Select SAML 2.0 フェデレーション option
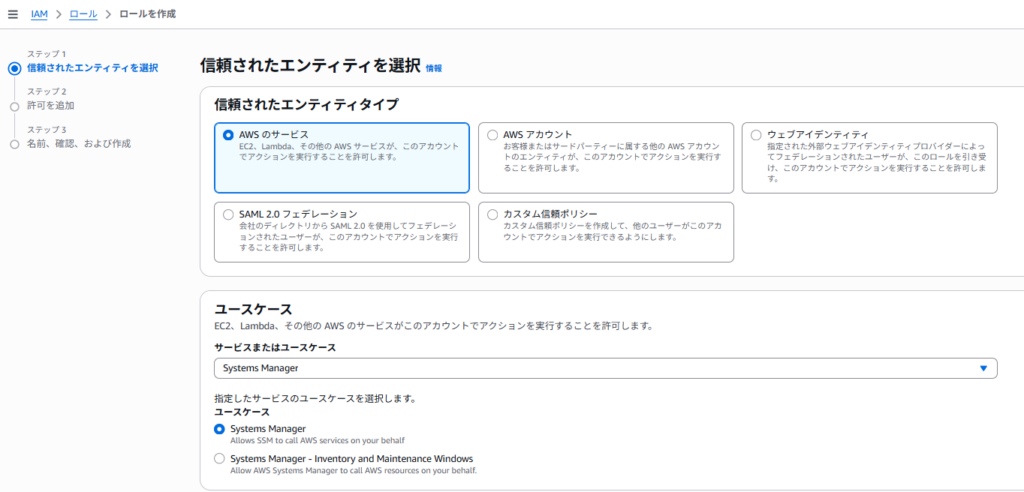The height and width of the screenshot is (492, 1024). (342, 232)
